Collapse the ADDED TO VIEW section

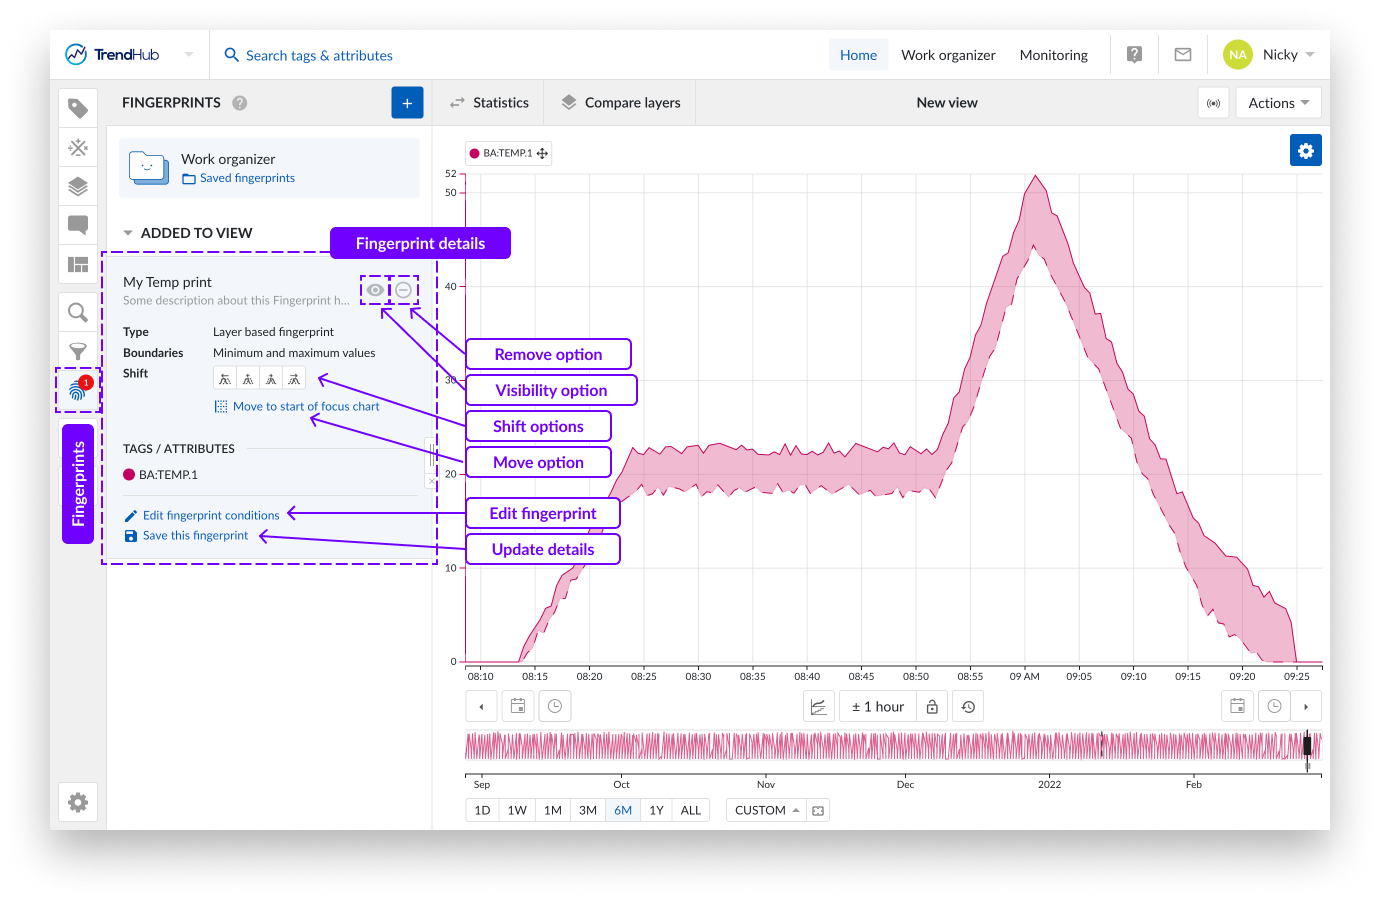128,233
